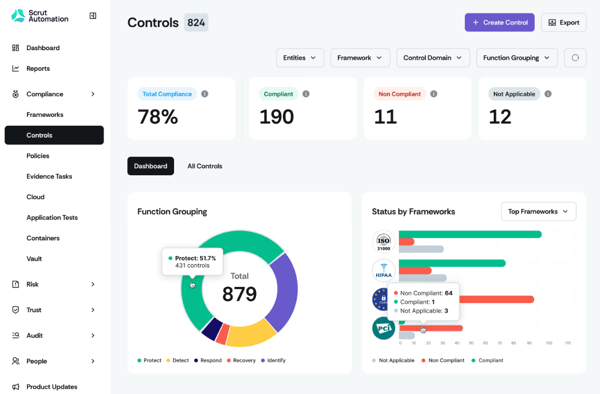Click the Create Control button
The image size is (600, 394).
pyautogui.click(x=499, y=23)
